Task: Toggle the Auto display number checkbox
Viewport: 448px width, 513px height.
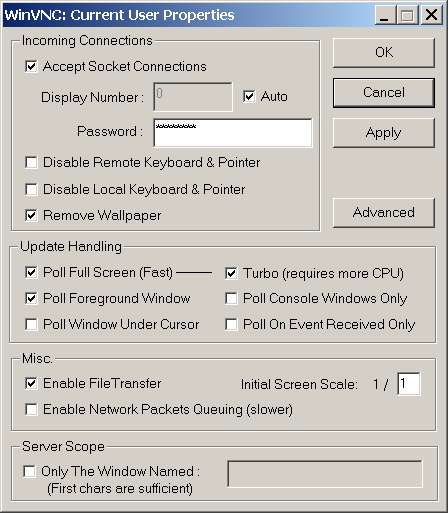Action: click(249, 97)
